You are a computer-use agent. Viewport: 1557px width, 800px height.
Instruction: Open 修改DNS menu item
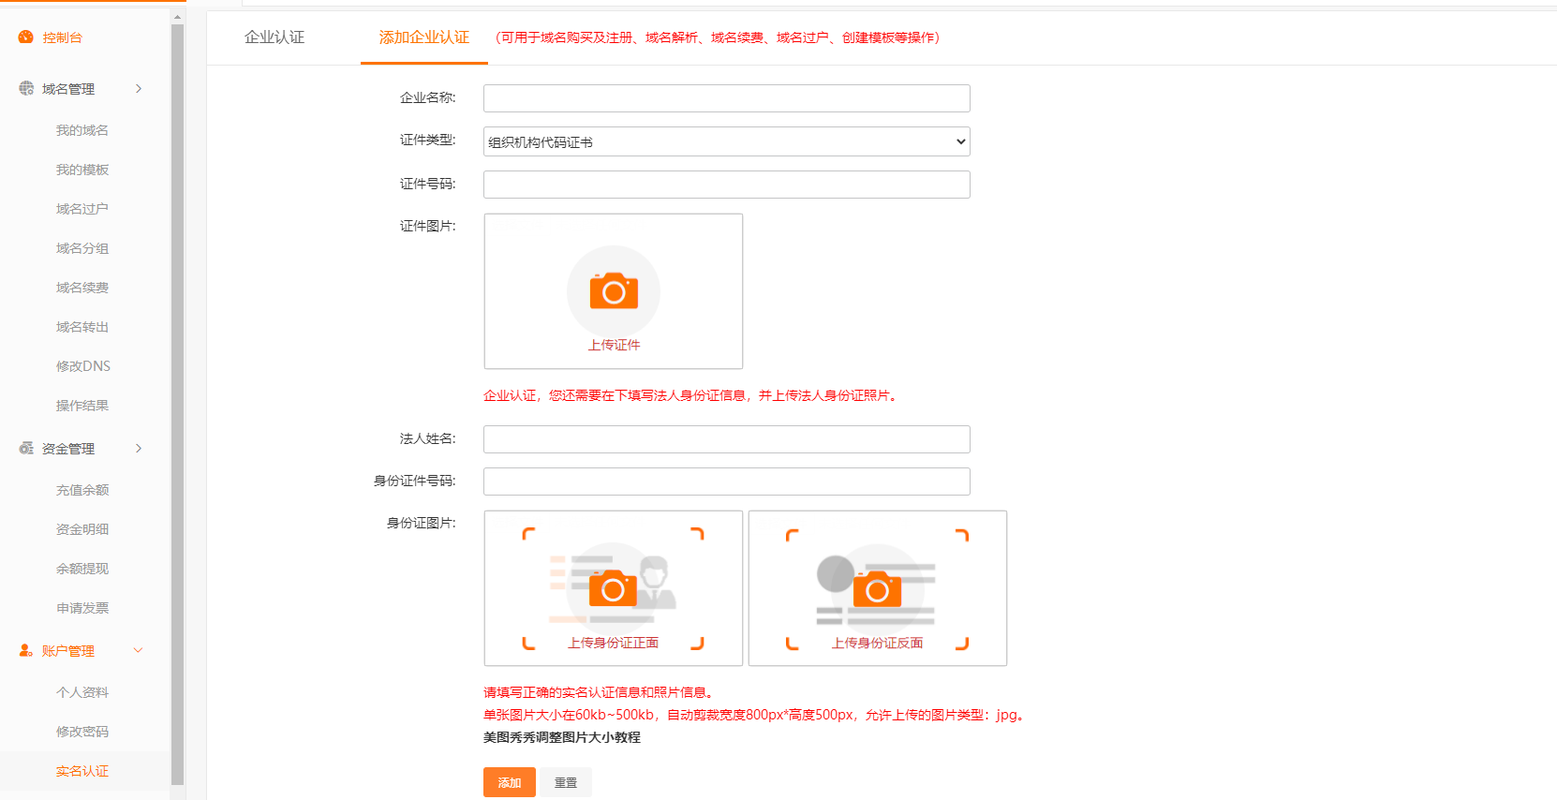(x=83, y=366)
